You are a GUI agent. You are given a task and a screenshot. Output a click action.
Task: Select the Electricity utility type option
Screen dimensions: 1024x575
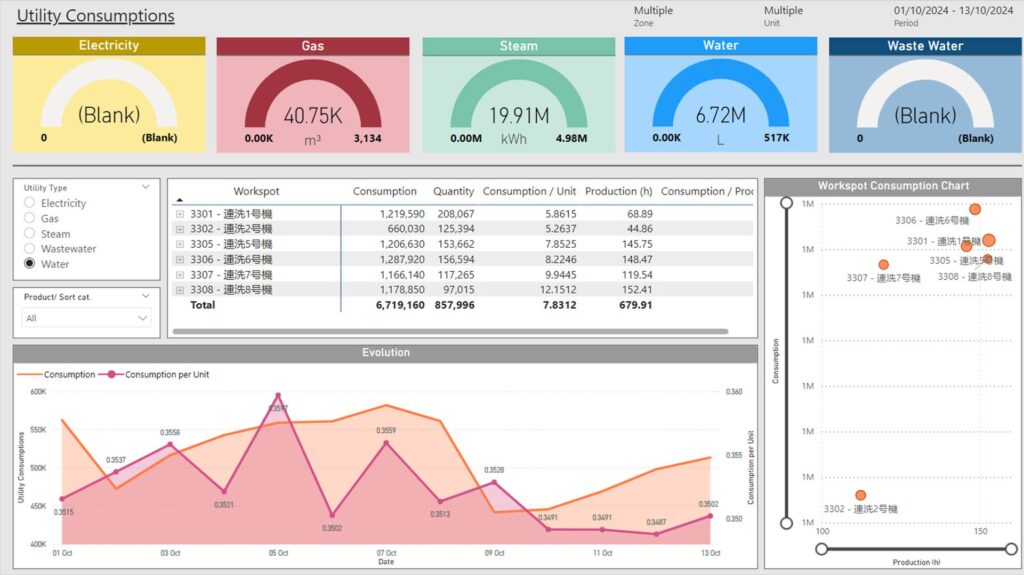click(x=30, y=203)
